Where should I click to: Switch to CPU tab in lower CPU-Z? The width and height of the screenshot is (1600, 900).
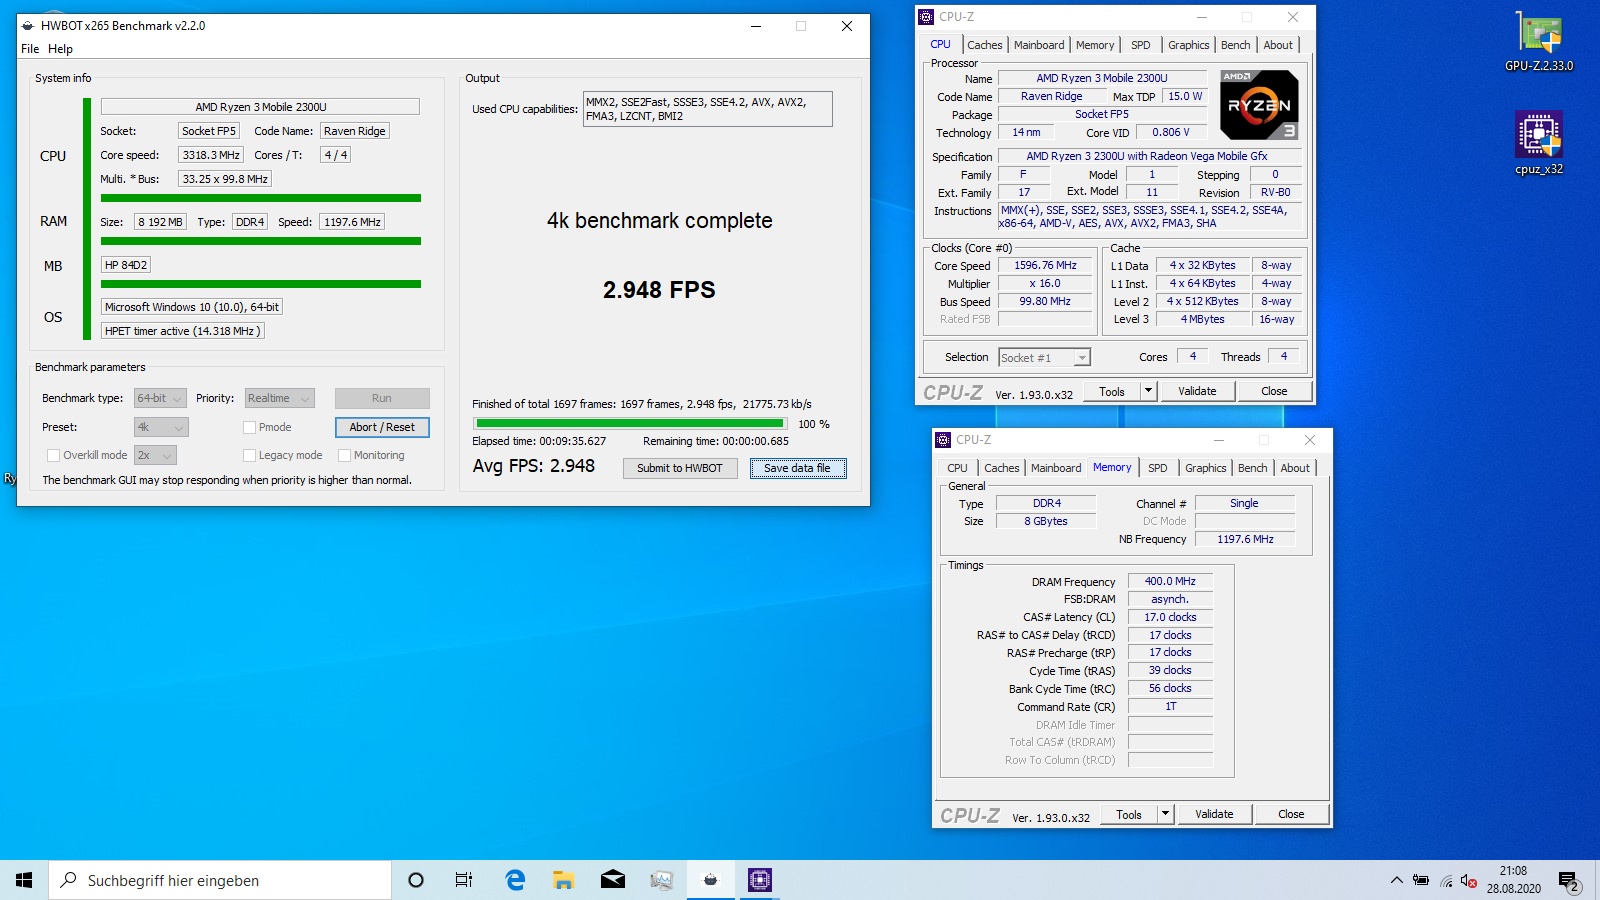(957, 468)
